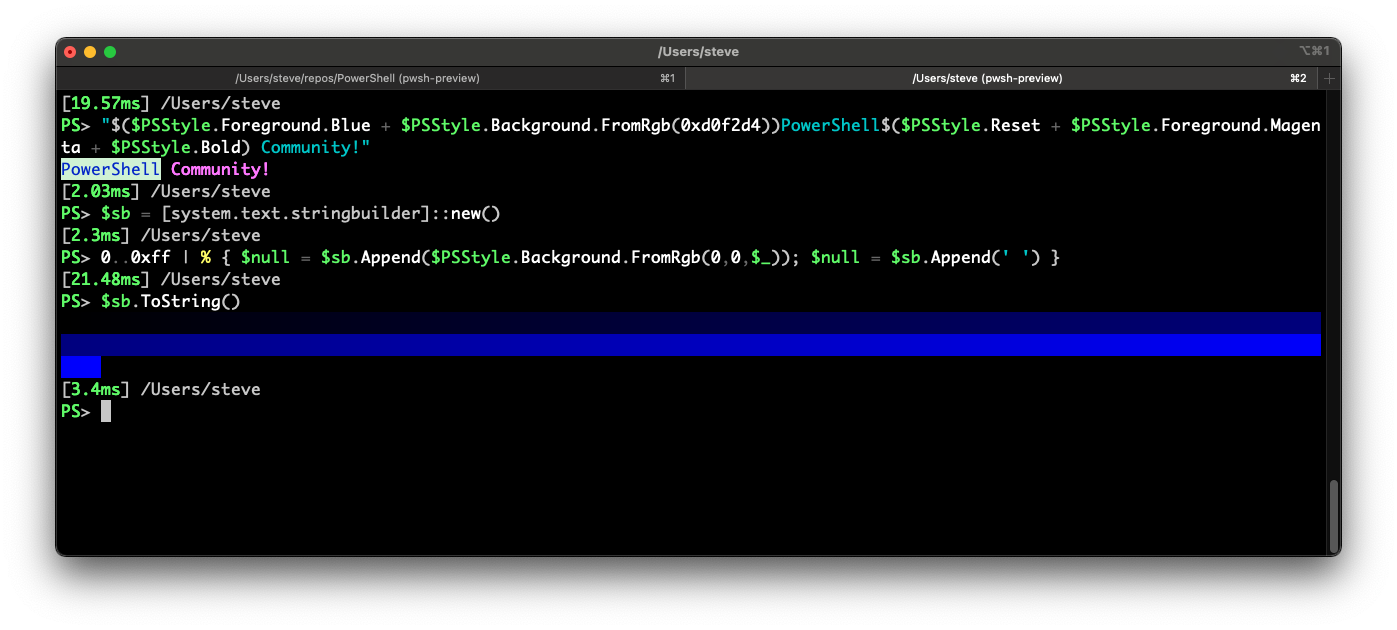Click the "[3.4ms] /Users/steve" line
Image resolution: width=1397 pixels, height=630 pixels.
[x=161, y=389]
